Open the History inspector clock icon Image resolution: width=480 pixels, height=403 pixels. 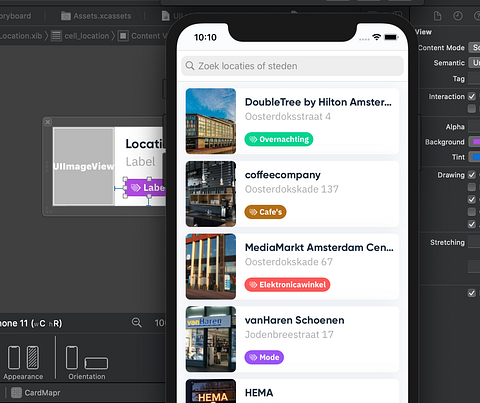(x=458, y=16)
